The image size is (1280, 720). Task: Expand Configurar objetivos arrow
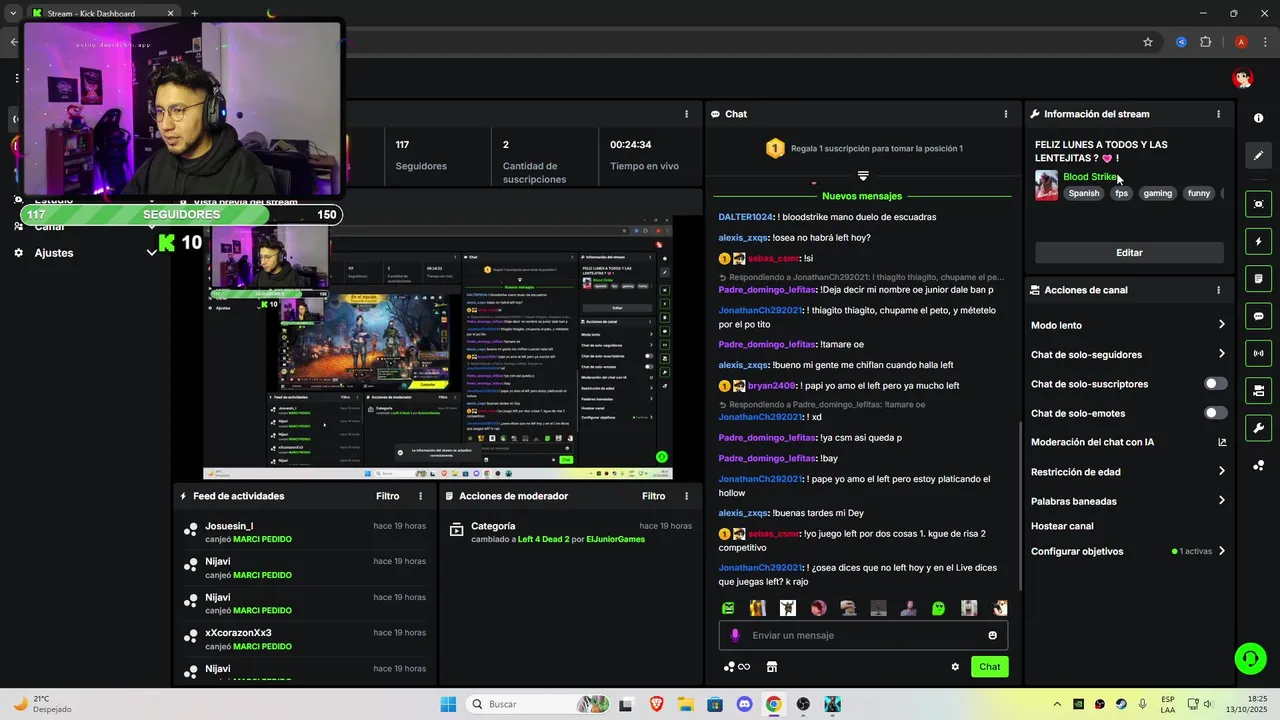(1221, 551)
